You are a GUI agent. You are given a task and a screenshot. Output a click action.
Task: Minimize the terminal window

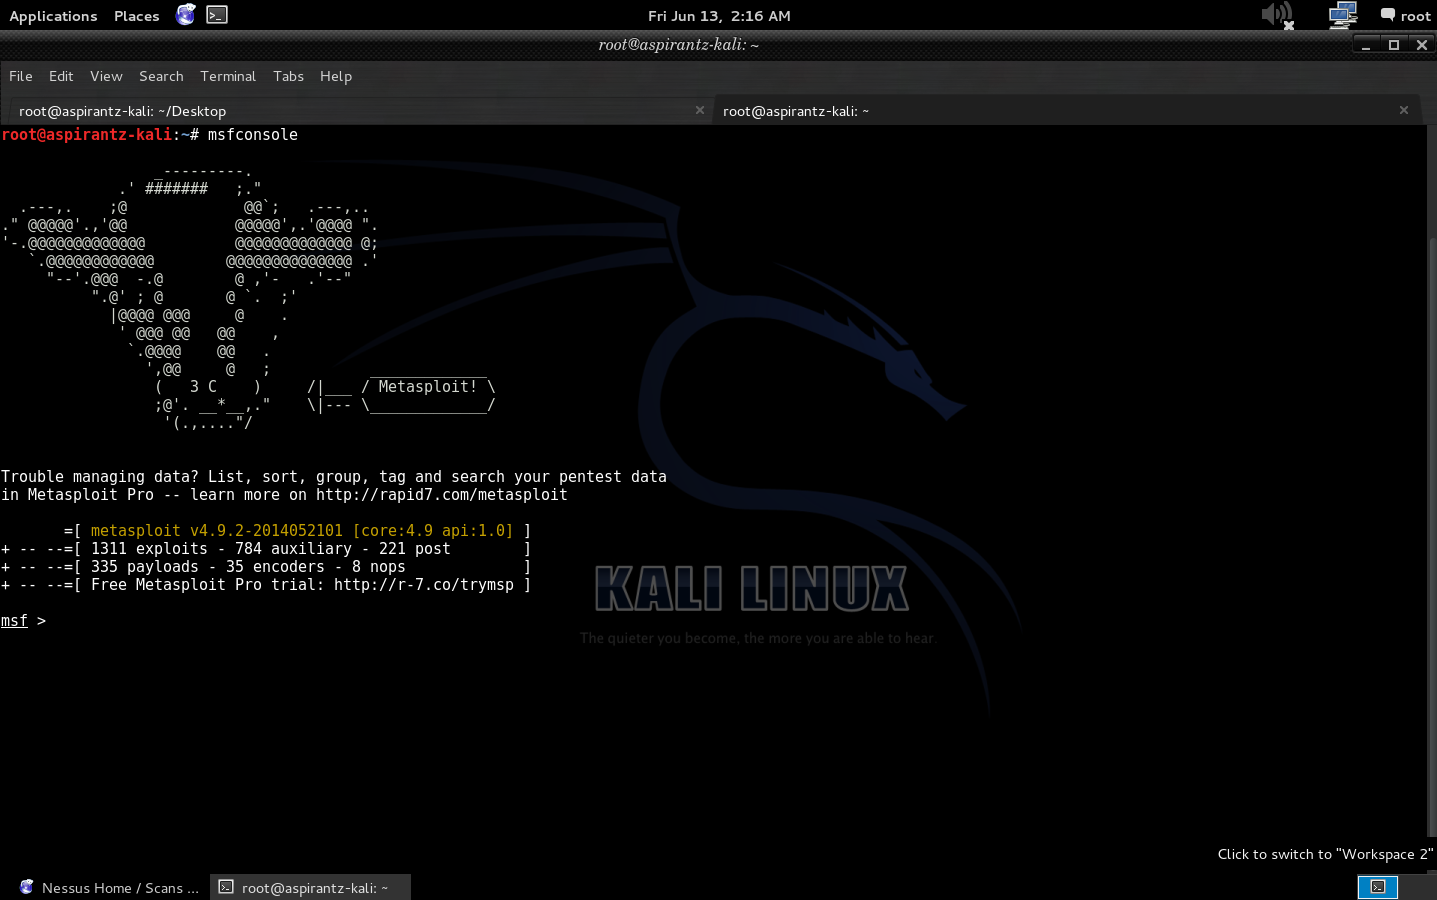pos(1366,45)
